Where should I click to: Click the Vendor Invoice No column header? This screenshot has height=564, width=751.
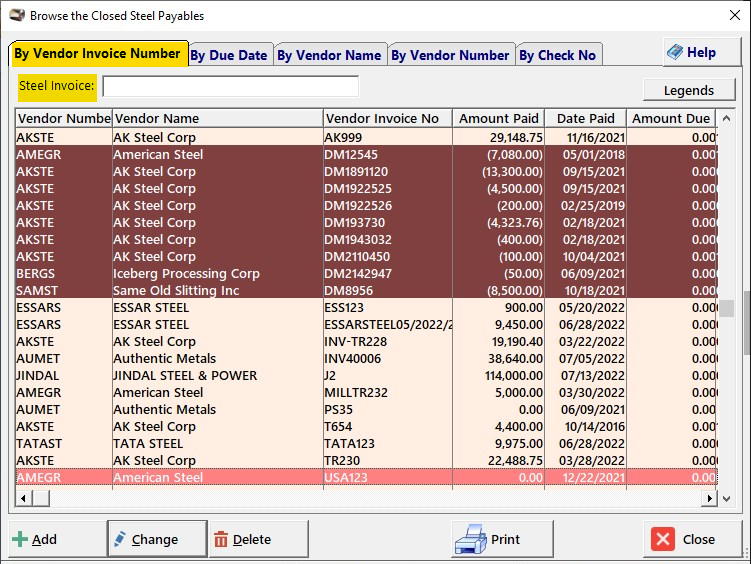point(387,118)
